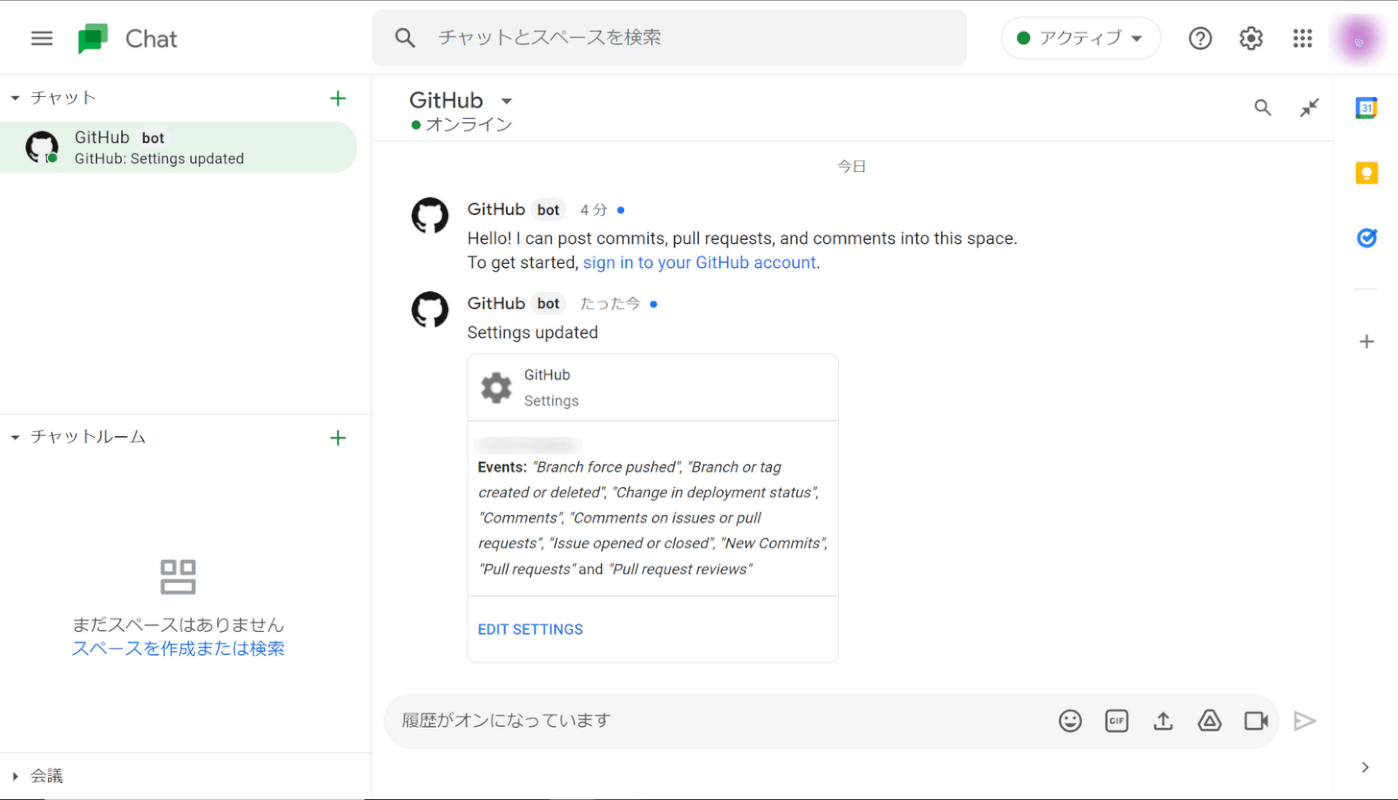Click the 今日 date separator label
The width and height of the screenshot is (1398, 800).
point(852,167)
